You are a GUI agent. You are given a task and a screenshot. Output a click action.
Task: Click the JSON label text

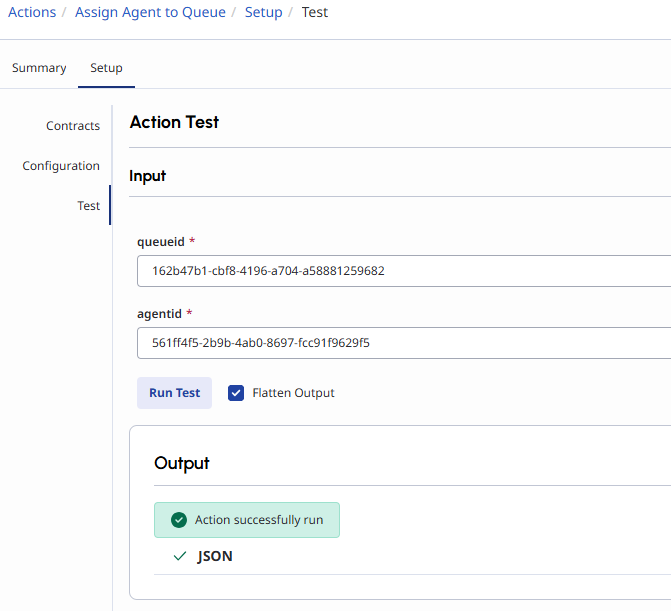[x=215, y=556]
